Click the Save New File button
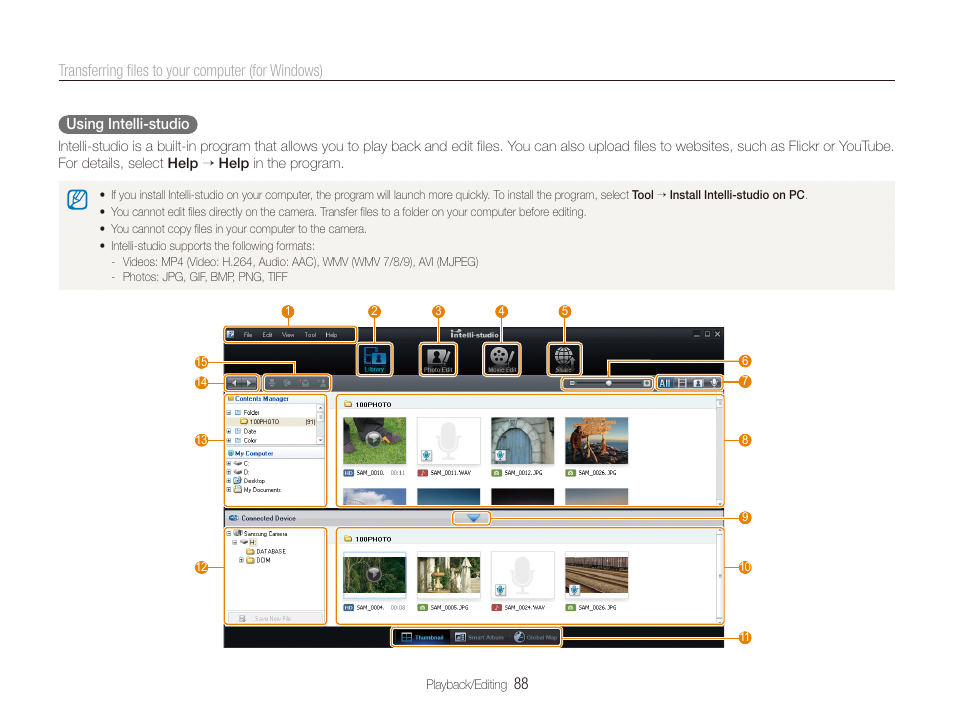This screenshot has width=954, height=720. pos(274,618)
